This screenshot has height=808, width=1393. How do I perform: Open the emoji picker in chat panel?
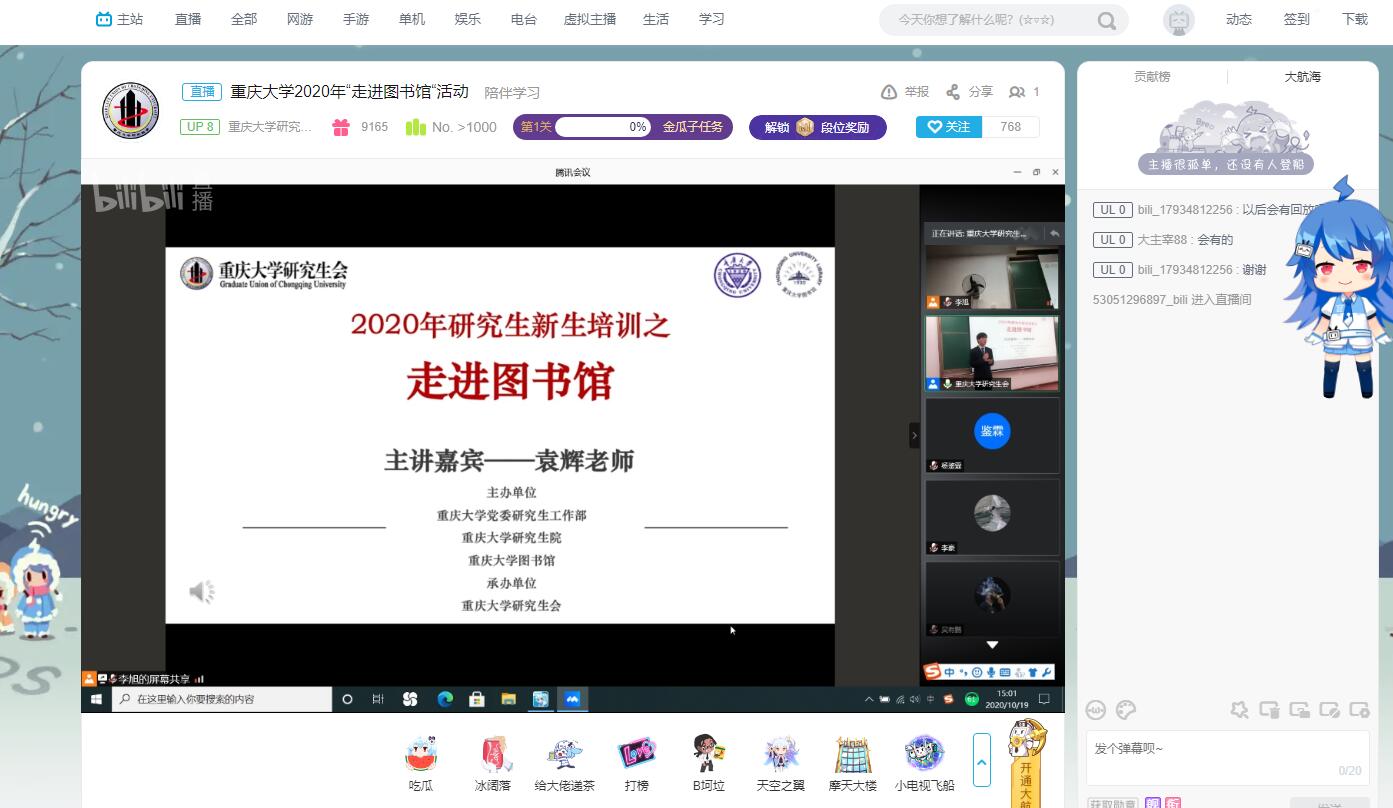tap(1096, 710)
